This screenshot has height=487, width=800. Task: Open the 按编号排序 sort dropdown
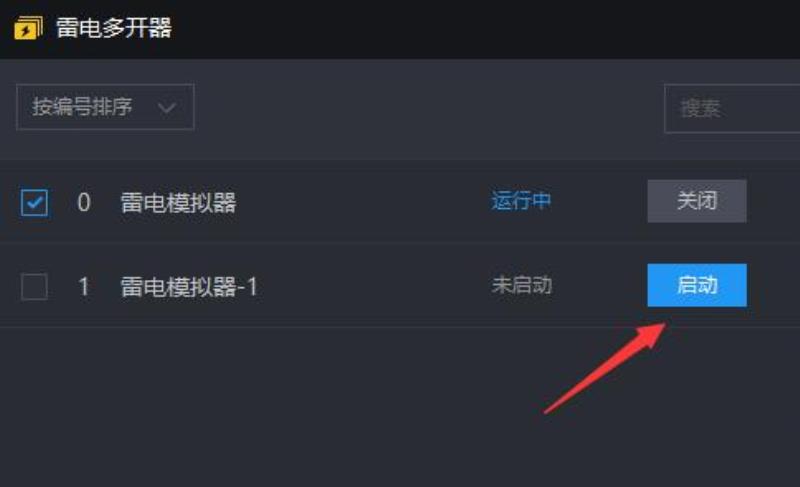[105, 107]
